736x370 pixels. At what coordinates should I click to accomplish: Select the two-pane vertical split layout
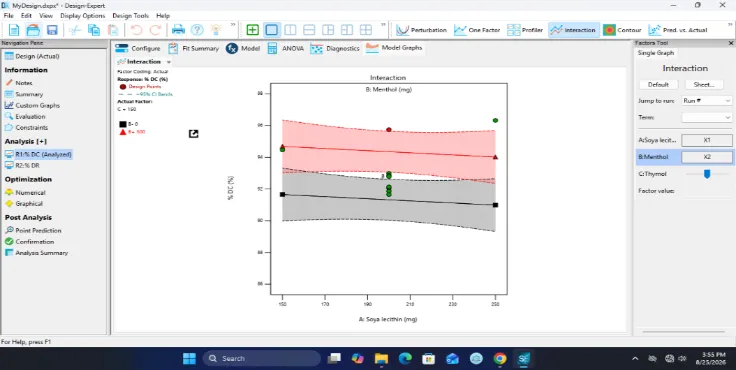click(290, 30)
